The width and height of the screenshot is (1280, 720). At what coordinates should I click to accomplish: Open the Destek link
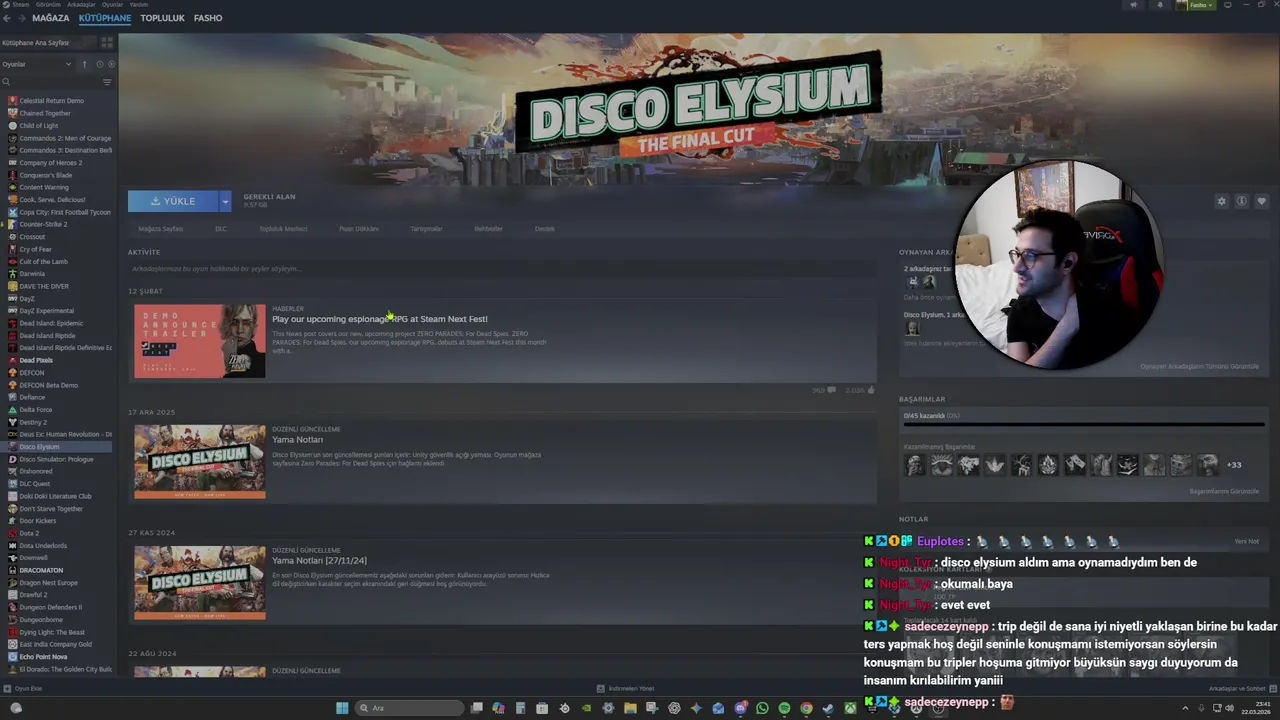(x=544, y=229)
